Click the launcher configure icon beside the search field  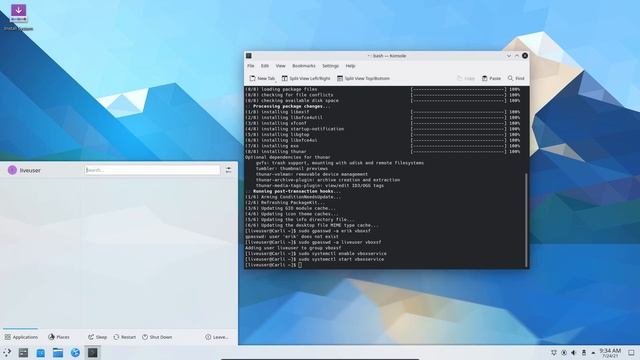229,170
